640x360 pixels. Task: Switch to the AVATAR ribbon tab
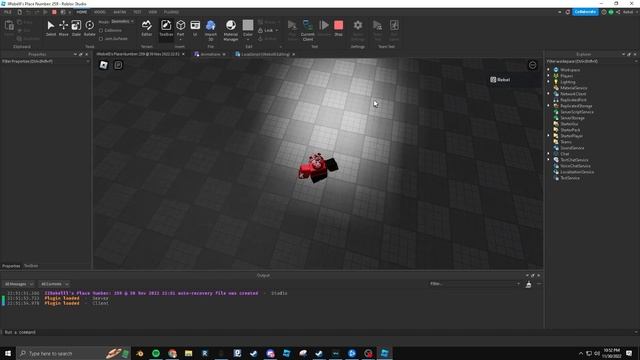(120, 12)
